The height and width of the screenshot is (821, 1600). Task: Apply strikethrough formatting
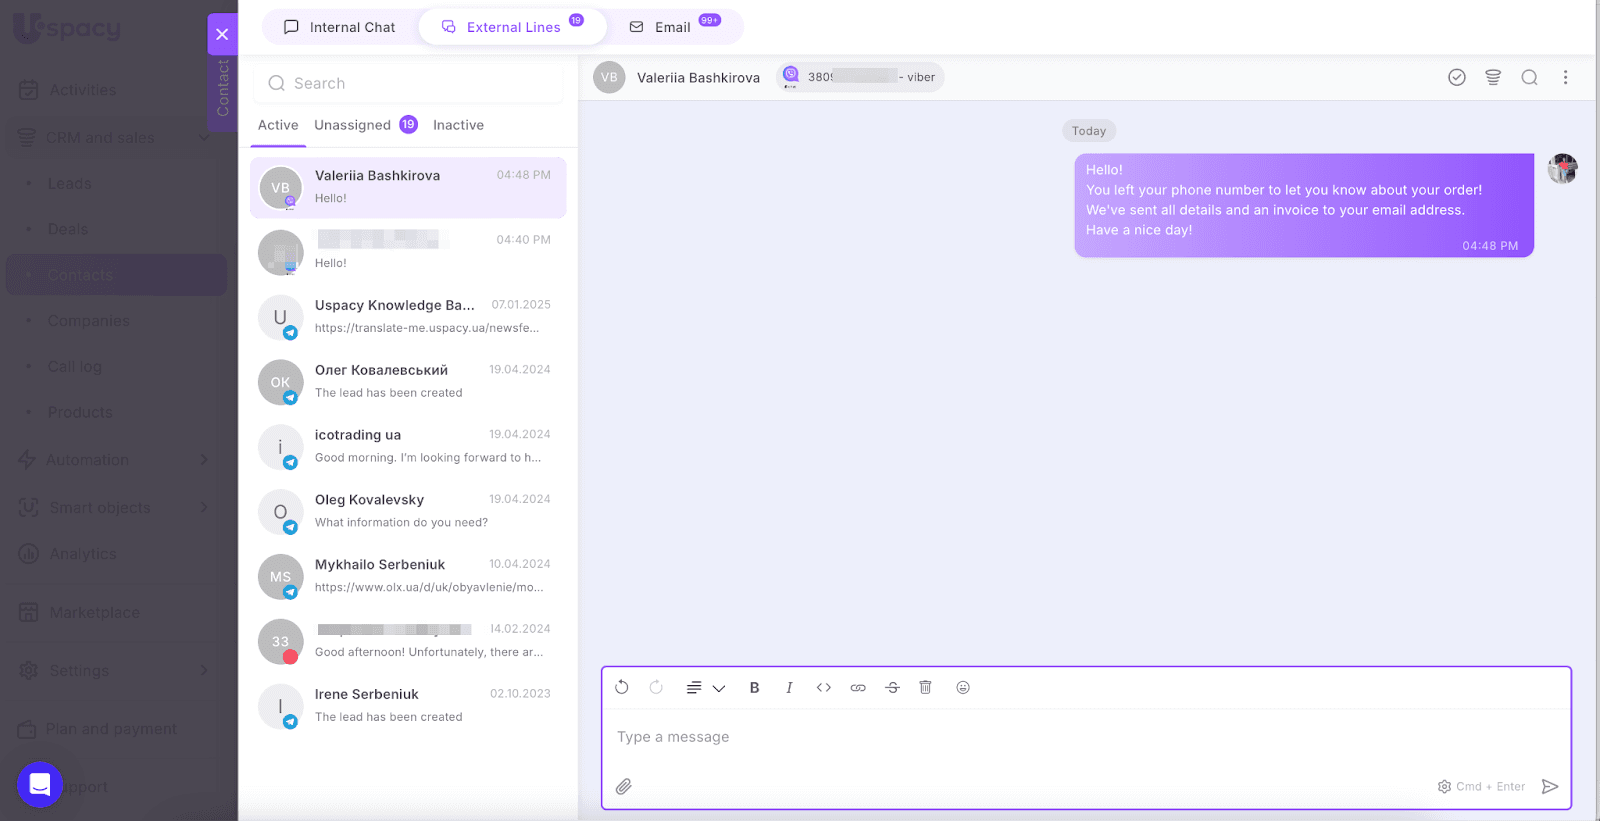[892, 688]
